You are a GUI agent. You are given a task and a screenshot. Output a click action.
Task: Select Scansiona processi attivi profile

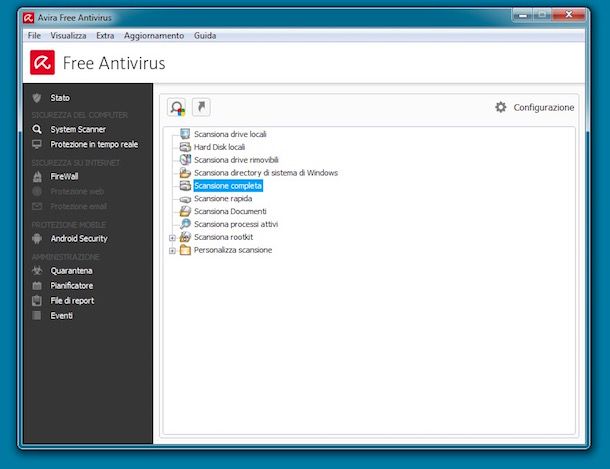(x=236, y=224)
